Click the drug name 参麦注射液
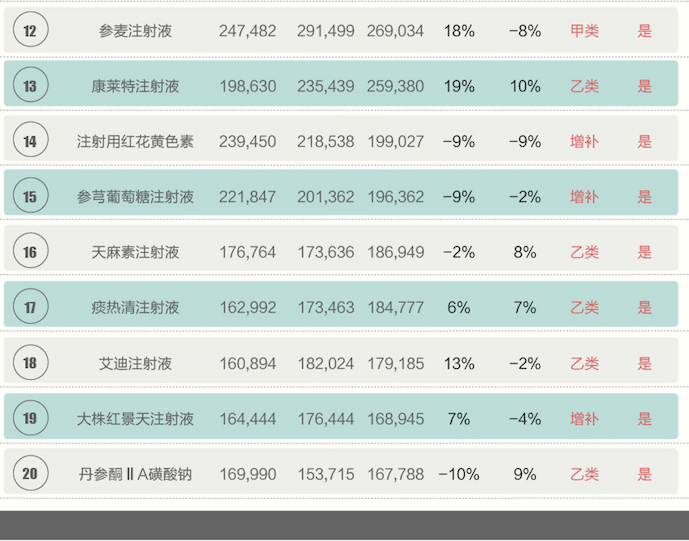Viewport: 689px width, 541px height. tap(135, 31)
